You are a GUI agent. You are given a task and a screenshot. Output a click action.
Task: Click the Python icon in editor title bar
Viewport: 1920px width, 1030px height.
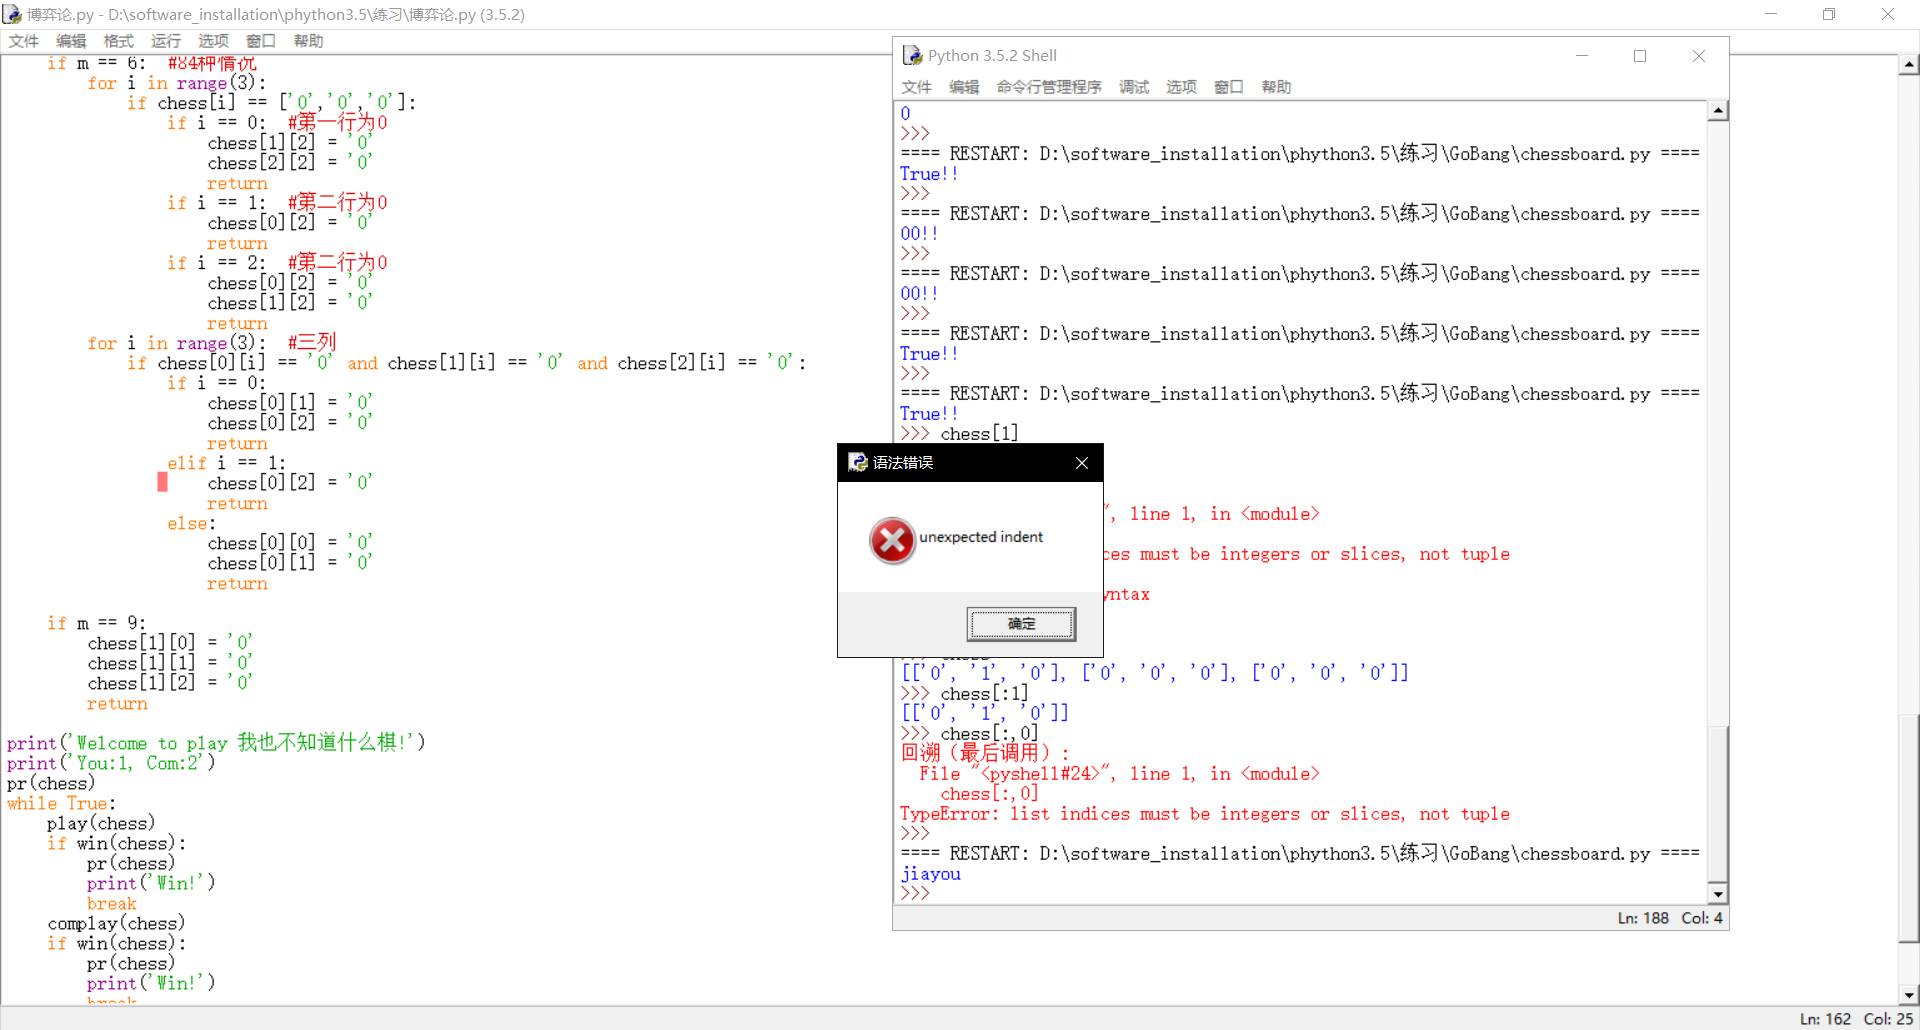[x=12, y=14]
